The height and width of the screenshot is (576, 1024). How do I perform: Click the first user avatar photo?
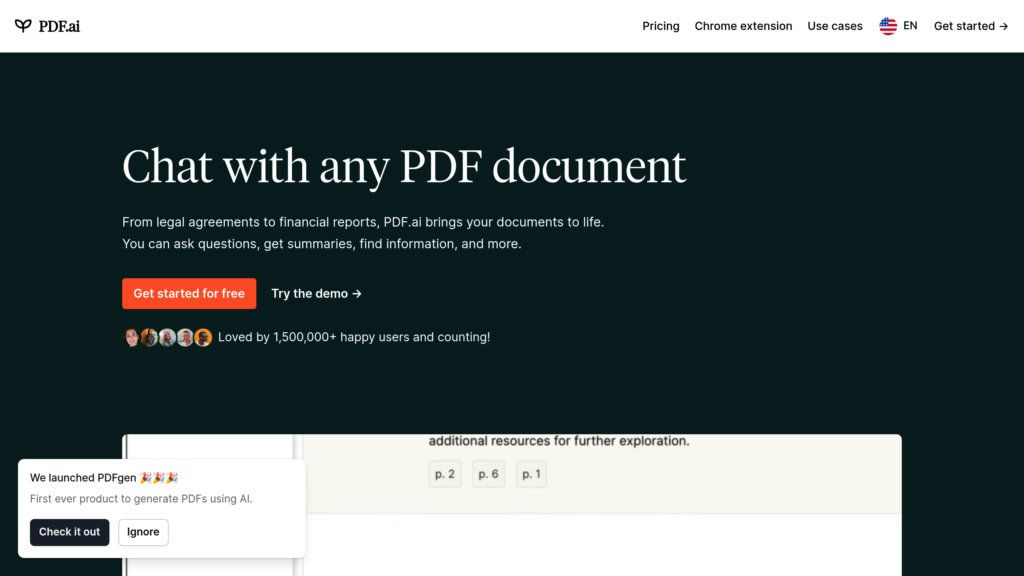[x=132, y=337]
